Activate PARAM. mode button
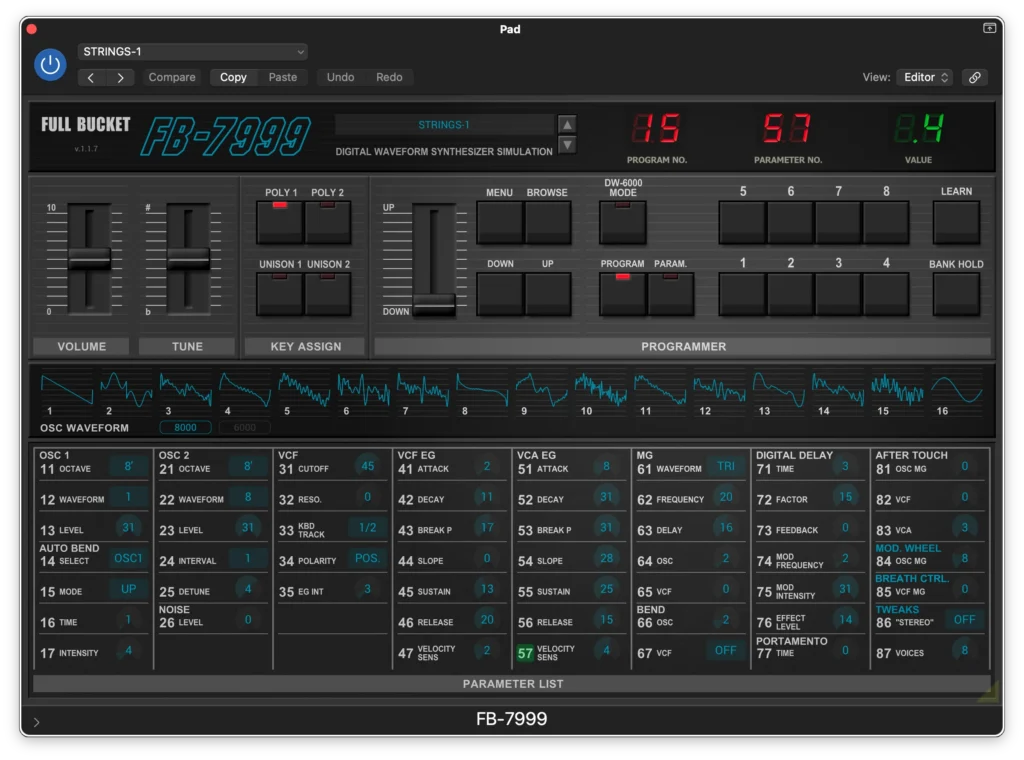Image resolution: width=1024 pixels, height=760 pixels. pyautogui.click(x=671, y=294)
